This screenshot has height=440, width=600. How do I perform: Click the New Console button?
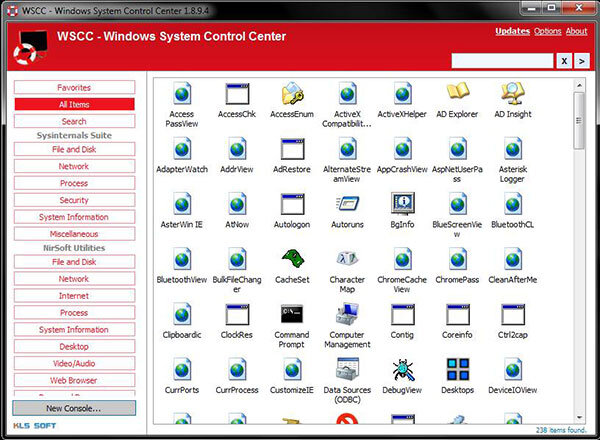click(74, 408)
